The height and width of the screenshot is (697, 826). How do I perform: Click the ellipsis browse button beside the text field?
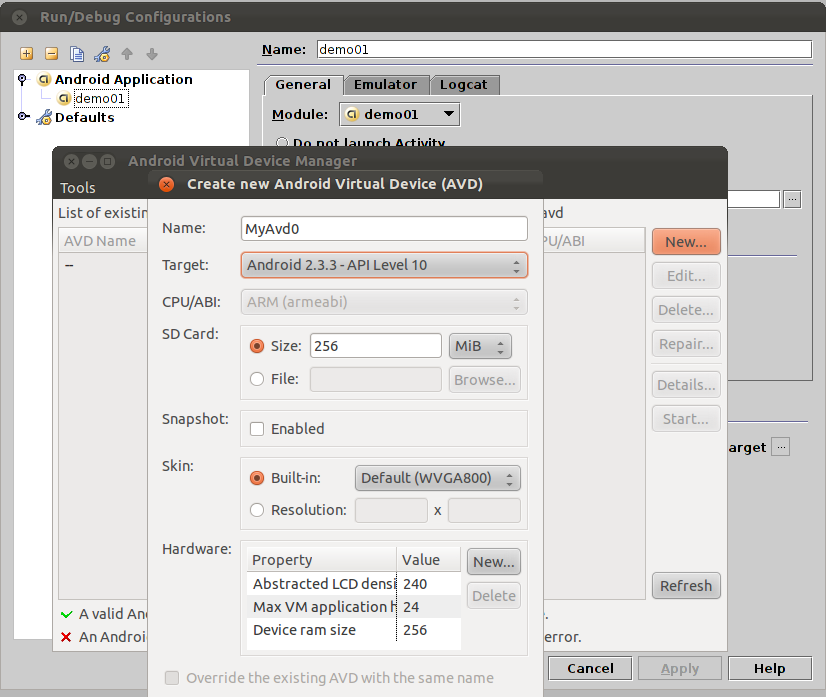pyautogui.click(x=792, y=199)
